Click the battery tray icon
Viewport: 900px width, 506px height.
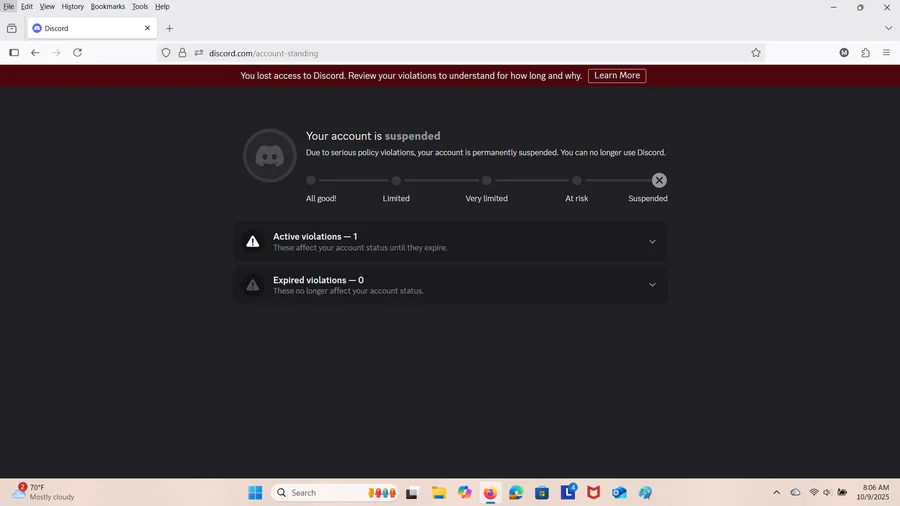[842, 493]
